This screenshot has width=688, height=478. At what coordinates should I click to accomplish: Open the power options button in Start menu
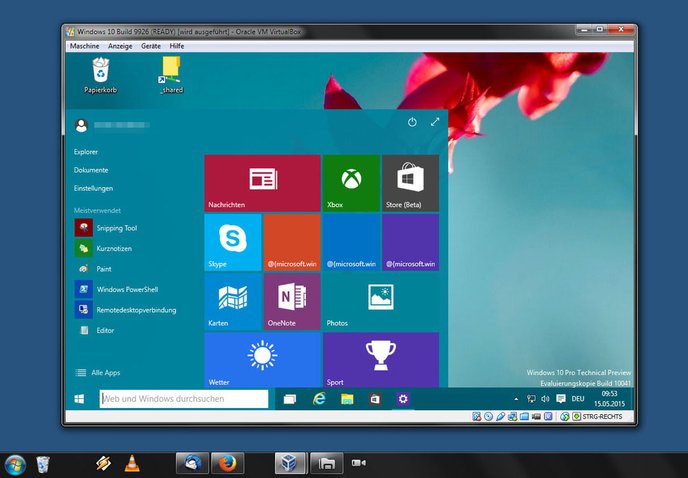click(412, 122)
